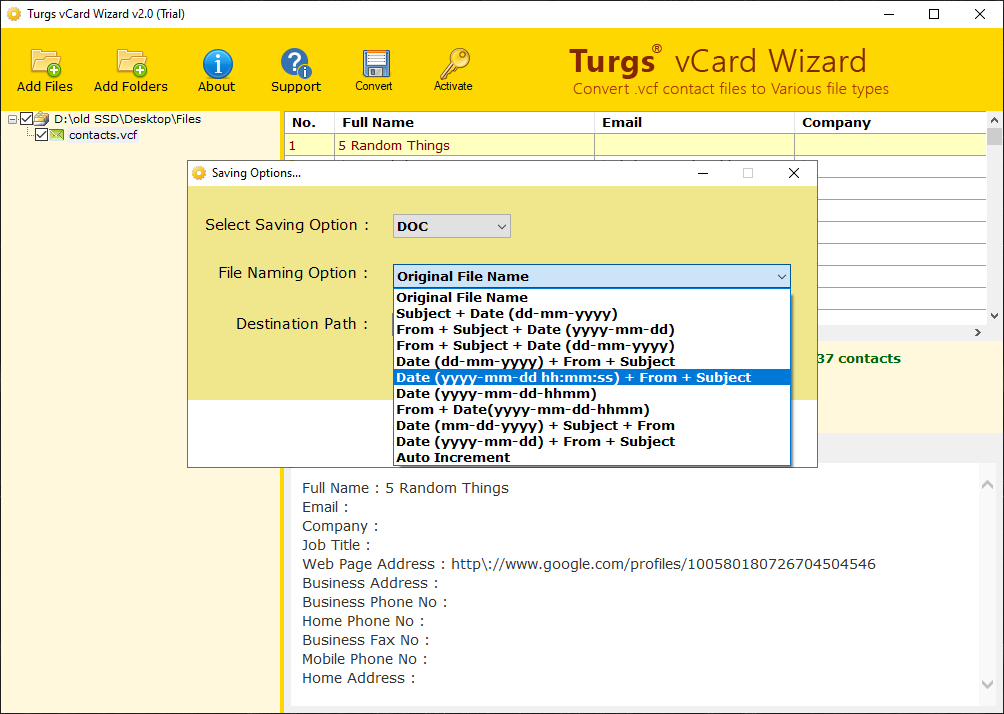
Task: Choose Date (dd-mm-yyyy) + From + Subject option
Action: (592, 362)
